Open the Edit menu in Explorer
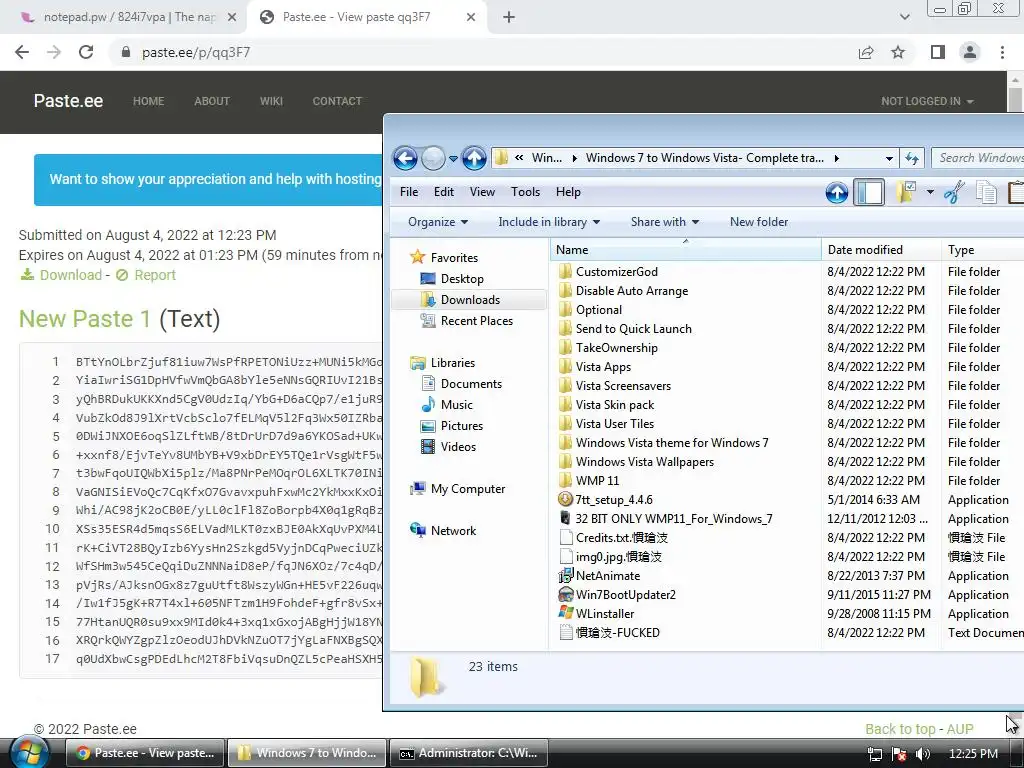The height and width of the screenshot is (768, 1024). tap(443, 192)
